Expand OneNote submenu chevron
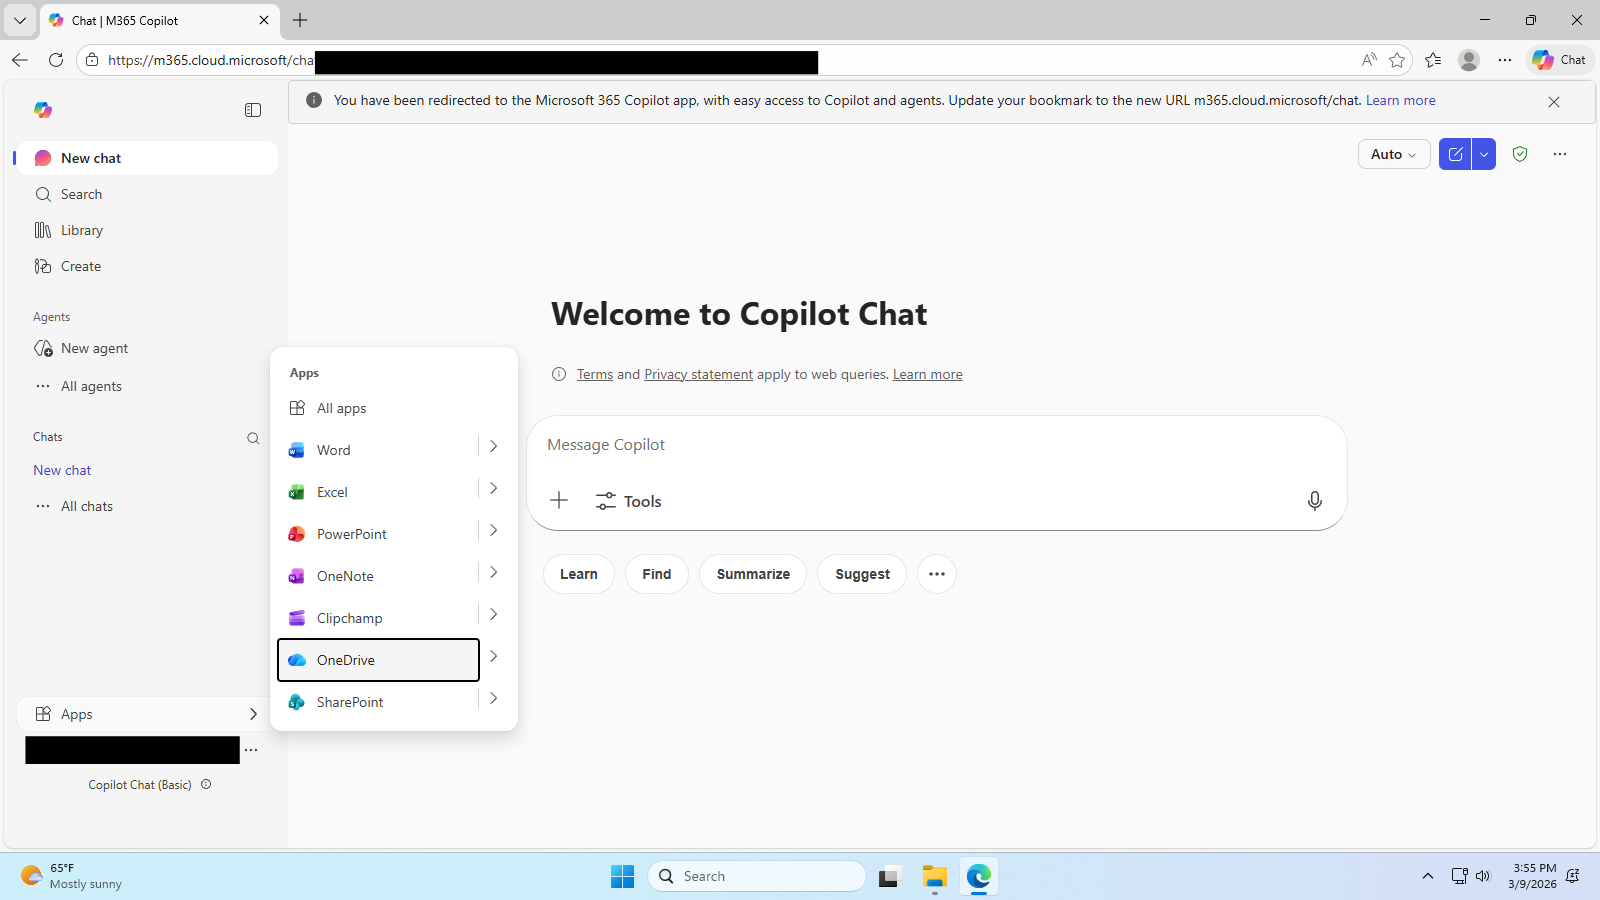The width and height of the screenshot is (1600, 900). point(494,573)
